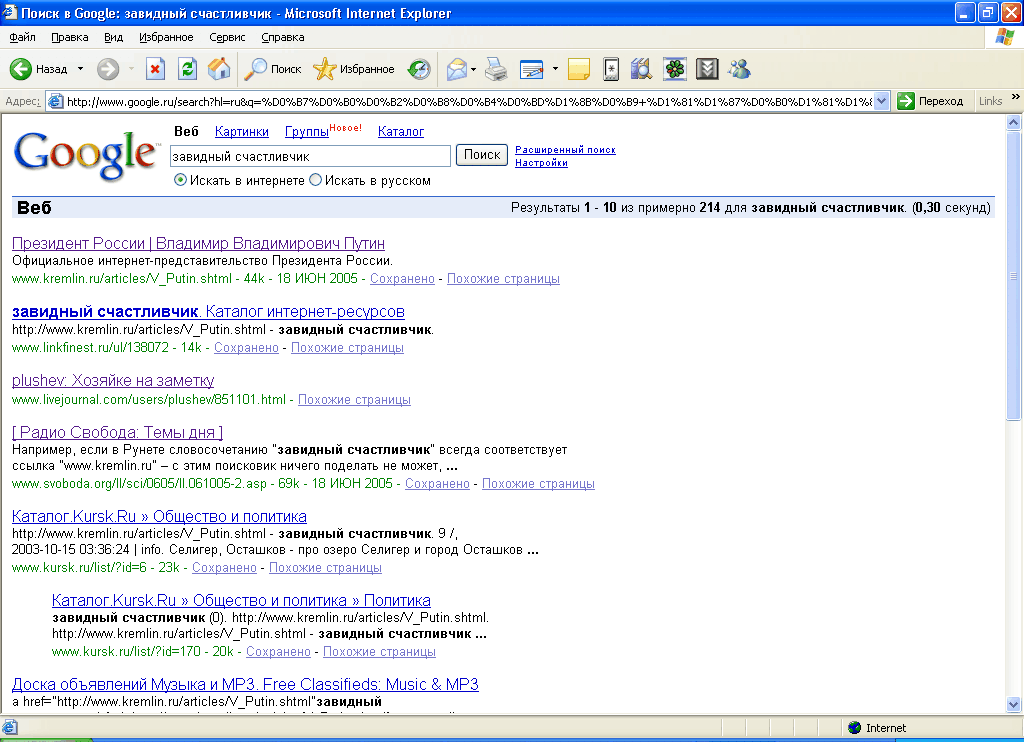Stop loading with the red X icon
The width and height of the screenshot is (1024, 742).
pos(155,69)
